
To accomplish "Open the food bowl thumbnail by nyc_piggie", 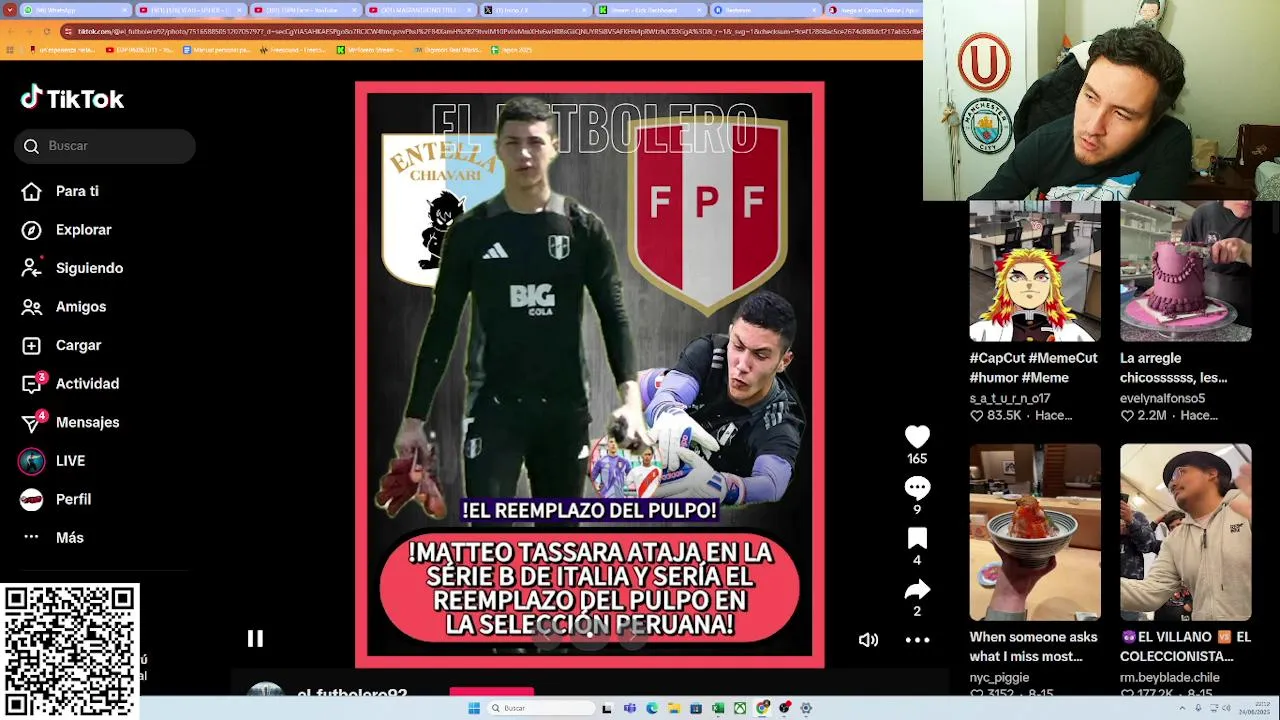I will (x=1035, y=532).
